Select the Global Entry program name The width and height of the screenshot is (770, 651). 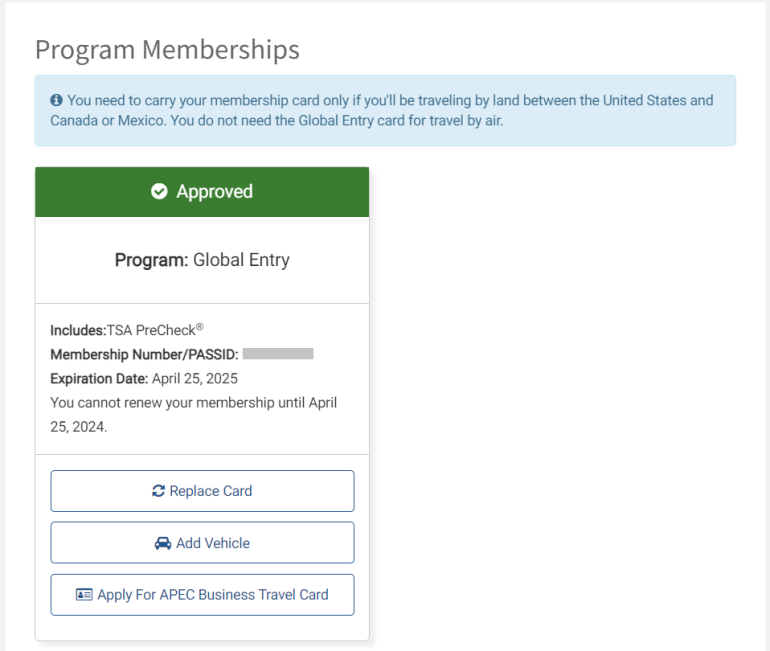click(x=241, y=260)
